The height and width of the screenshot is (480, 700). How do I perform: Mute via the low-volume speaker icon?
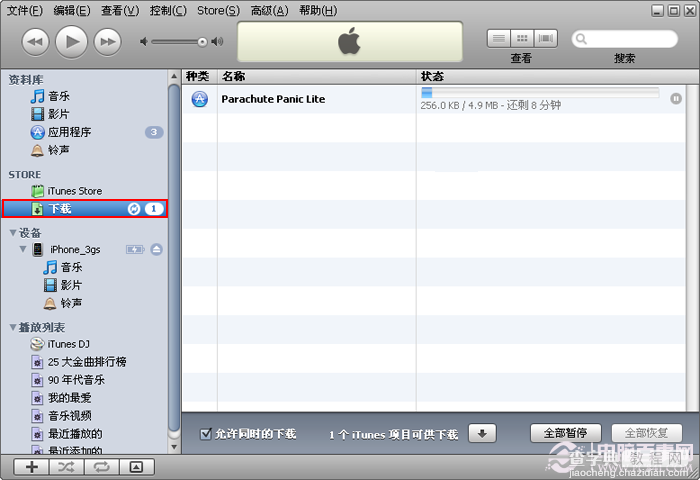[x=144, y=42]
